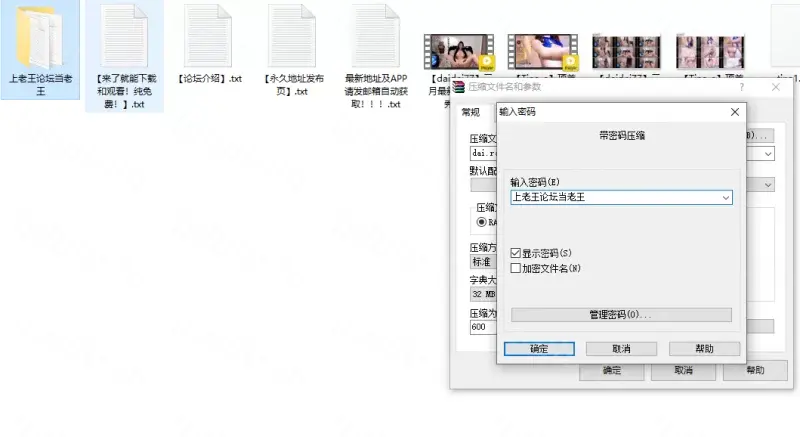This screenshot has height=437, width=800.
Task: Select the third video thumbnail with filmstrip grid
Action: 627,52
